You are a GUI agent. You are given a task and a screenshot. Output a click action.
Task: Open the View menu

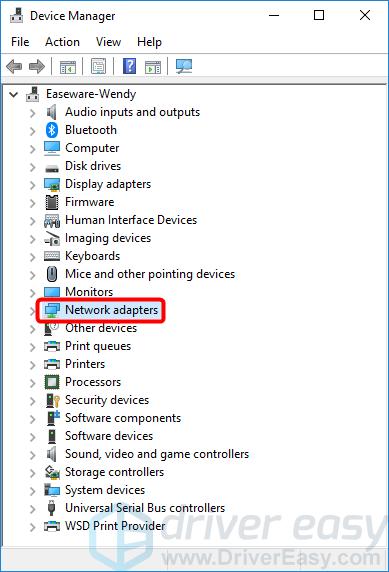[x=108, y=42]
